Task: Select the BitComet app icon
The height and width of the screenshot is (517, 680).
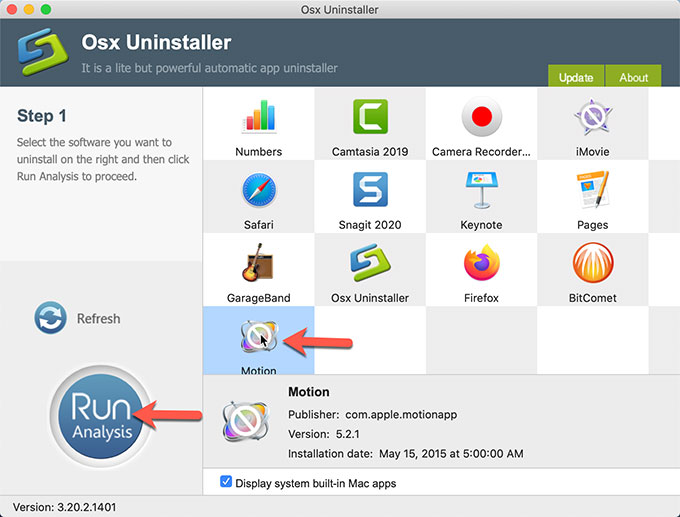Action: pyautogui.click(x=593, y=263)
